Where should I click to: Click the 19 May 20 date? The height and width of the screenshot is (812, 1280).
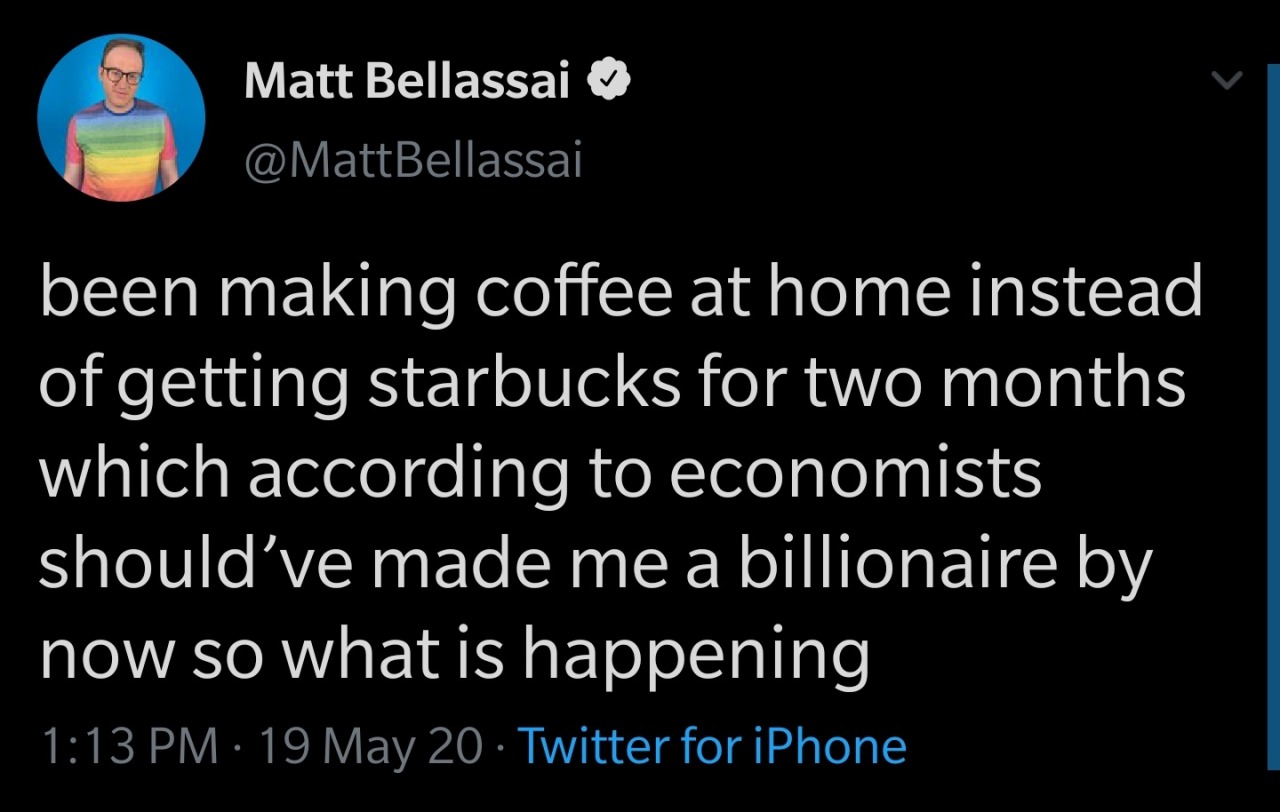[370, 746]
